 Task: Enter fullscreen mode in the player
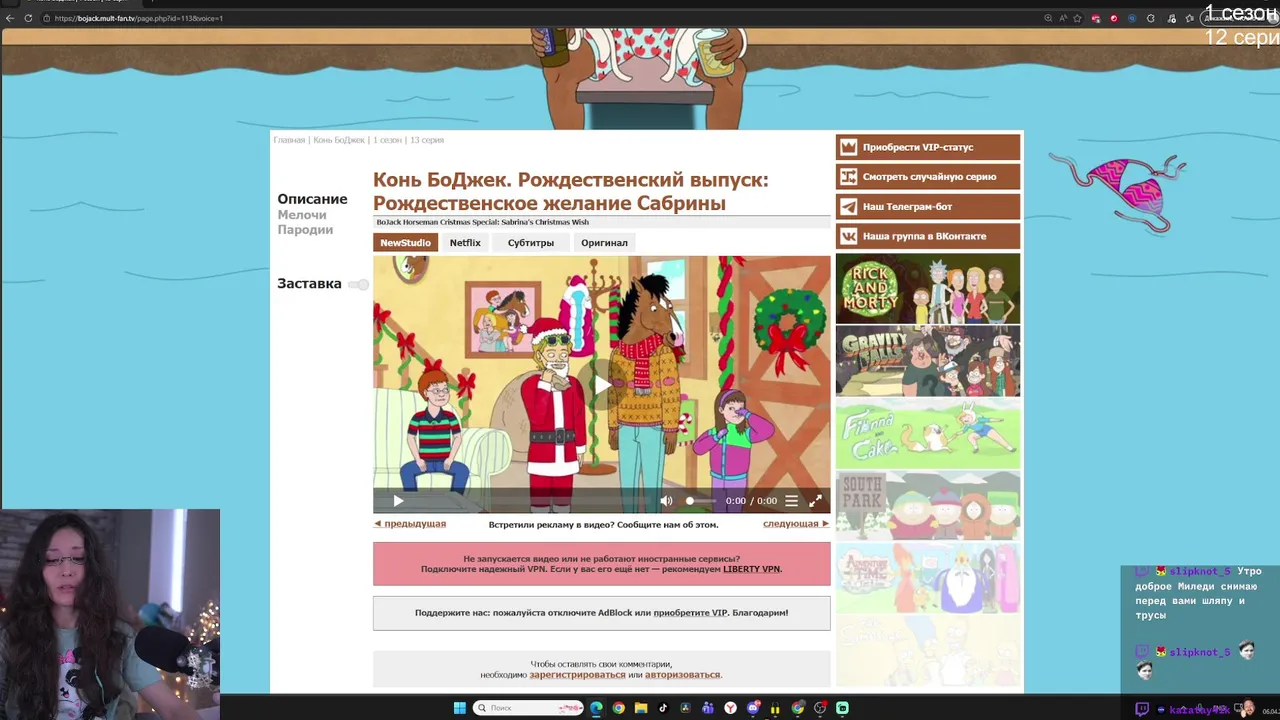click(x=815, y=501)
